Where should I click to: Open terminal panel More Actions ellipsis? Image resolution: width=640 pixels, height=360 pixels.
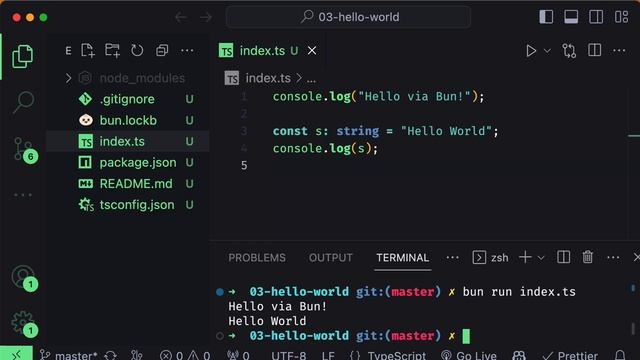[613, 258]
